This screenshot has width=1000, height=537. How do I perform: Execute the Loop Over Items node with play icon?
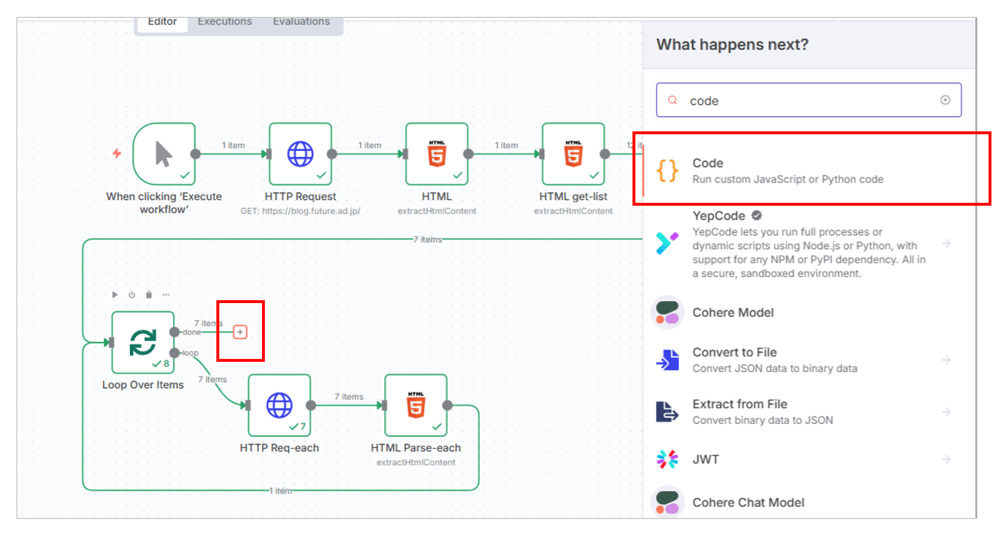(115, 295)
